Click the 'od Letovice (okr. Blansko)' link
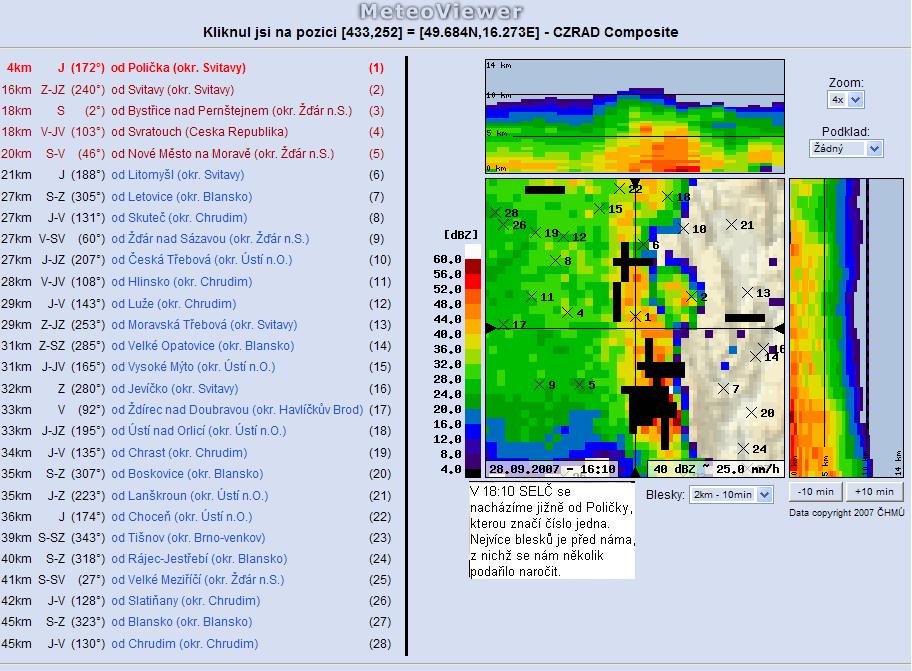Screen dimensions: 912x671 [x=182, y=197]
